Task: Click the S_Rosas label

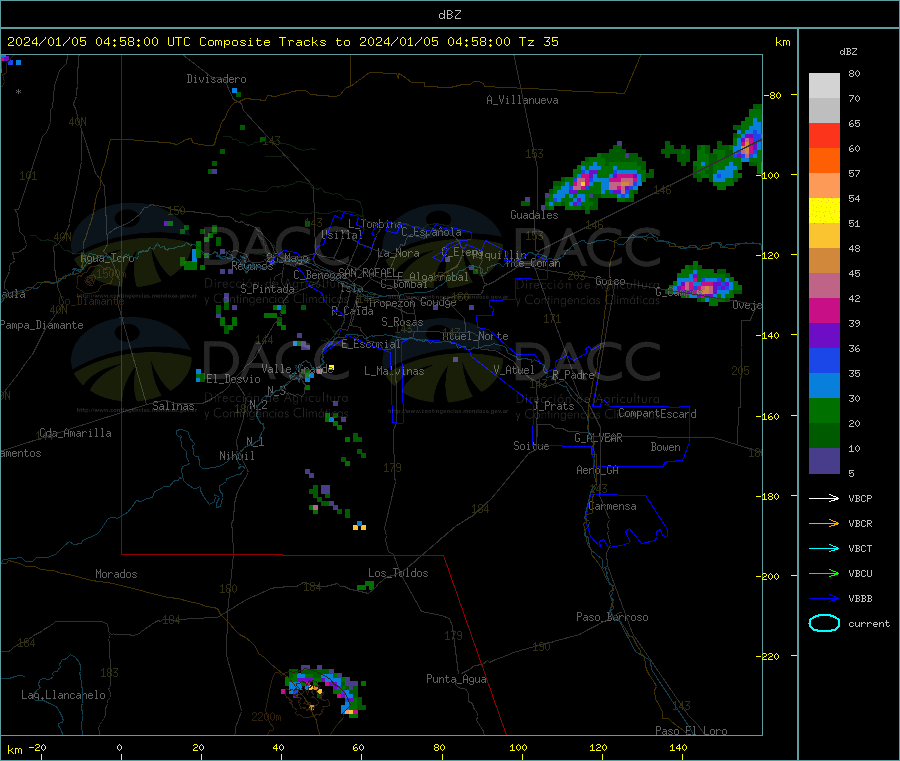Action: tap(402, 322)
